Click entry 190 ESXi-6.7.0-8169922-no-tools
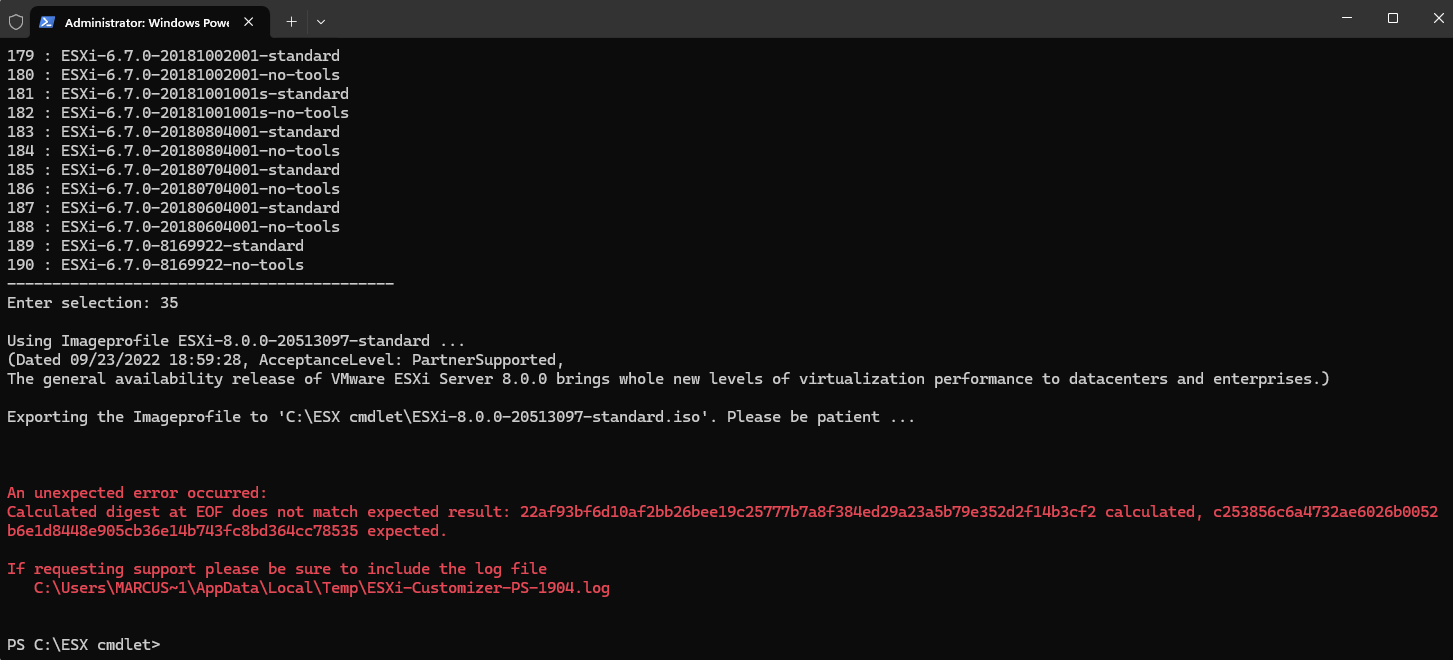The width and height of the screenshot is (1453, 660). [155, 264]
